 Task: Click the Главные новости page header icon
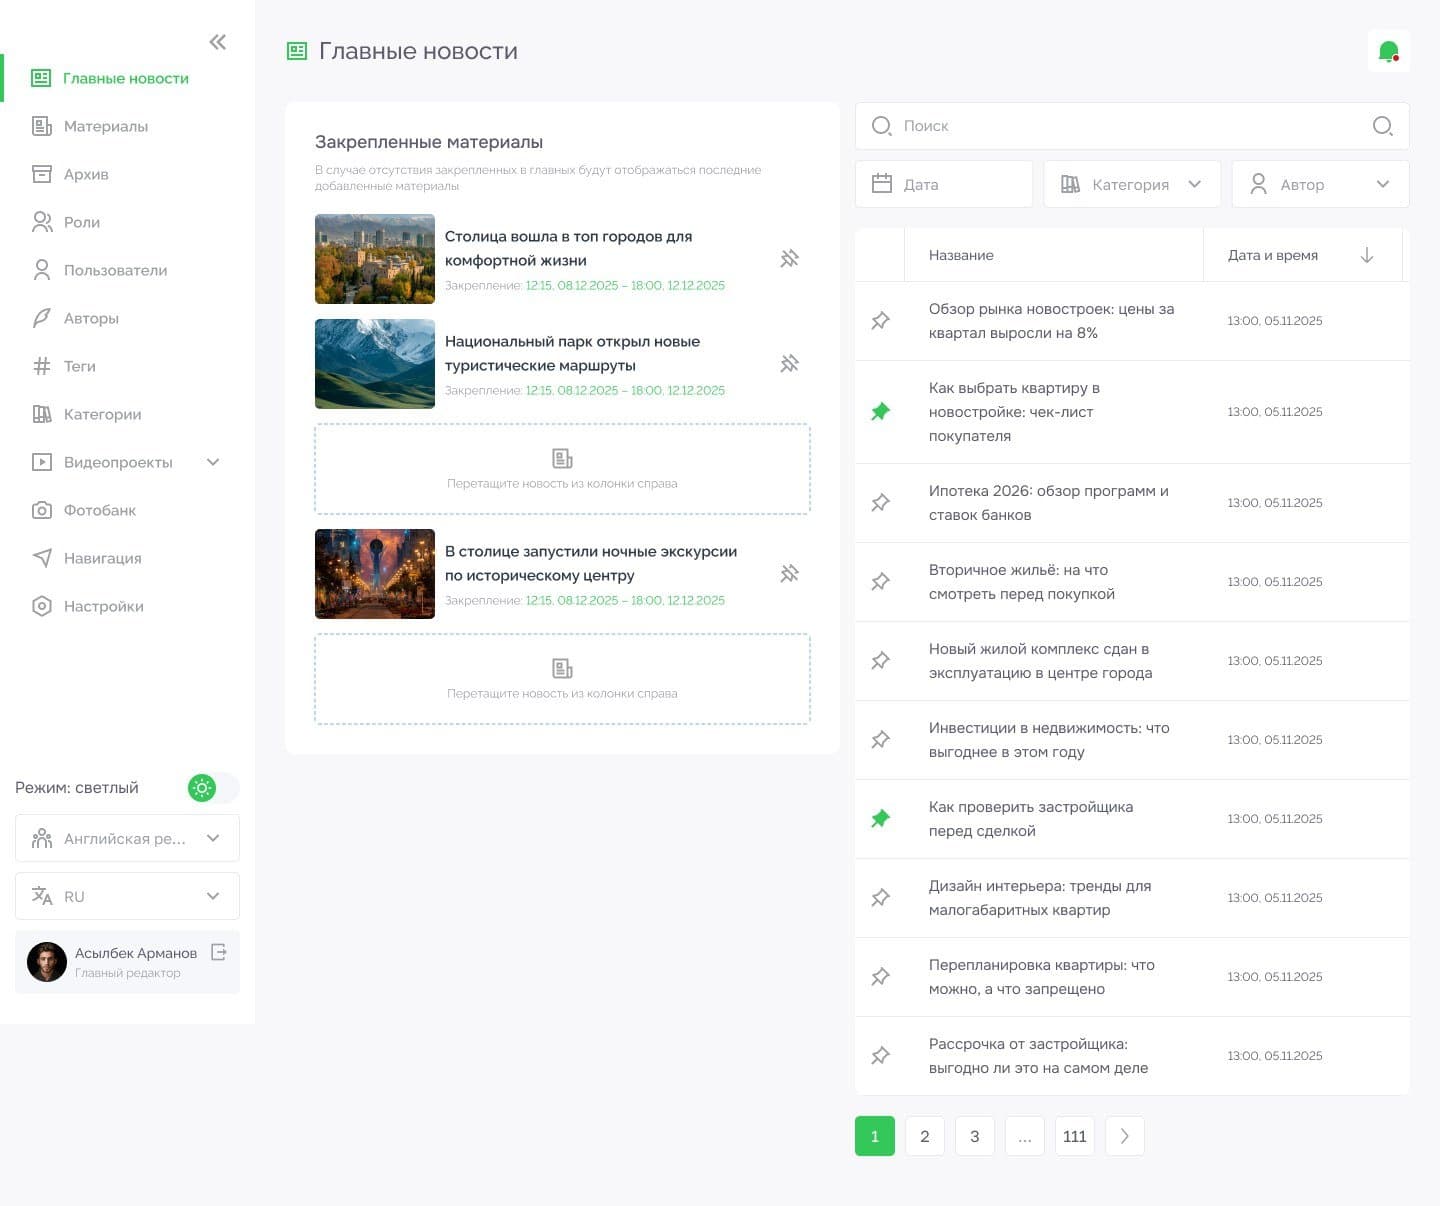pyautogui.click(x=297, y=51)
